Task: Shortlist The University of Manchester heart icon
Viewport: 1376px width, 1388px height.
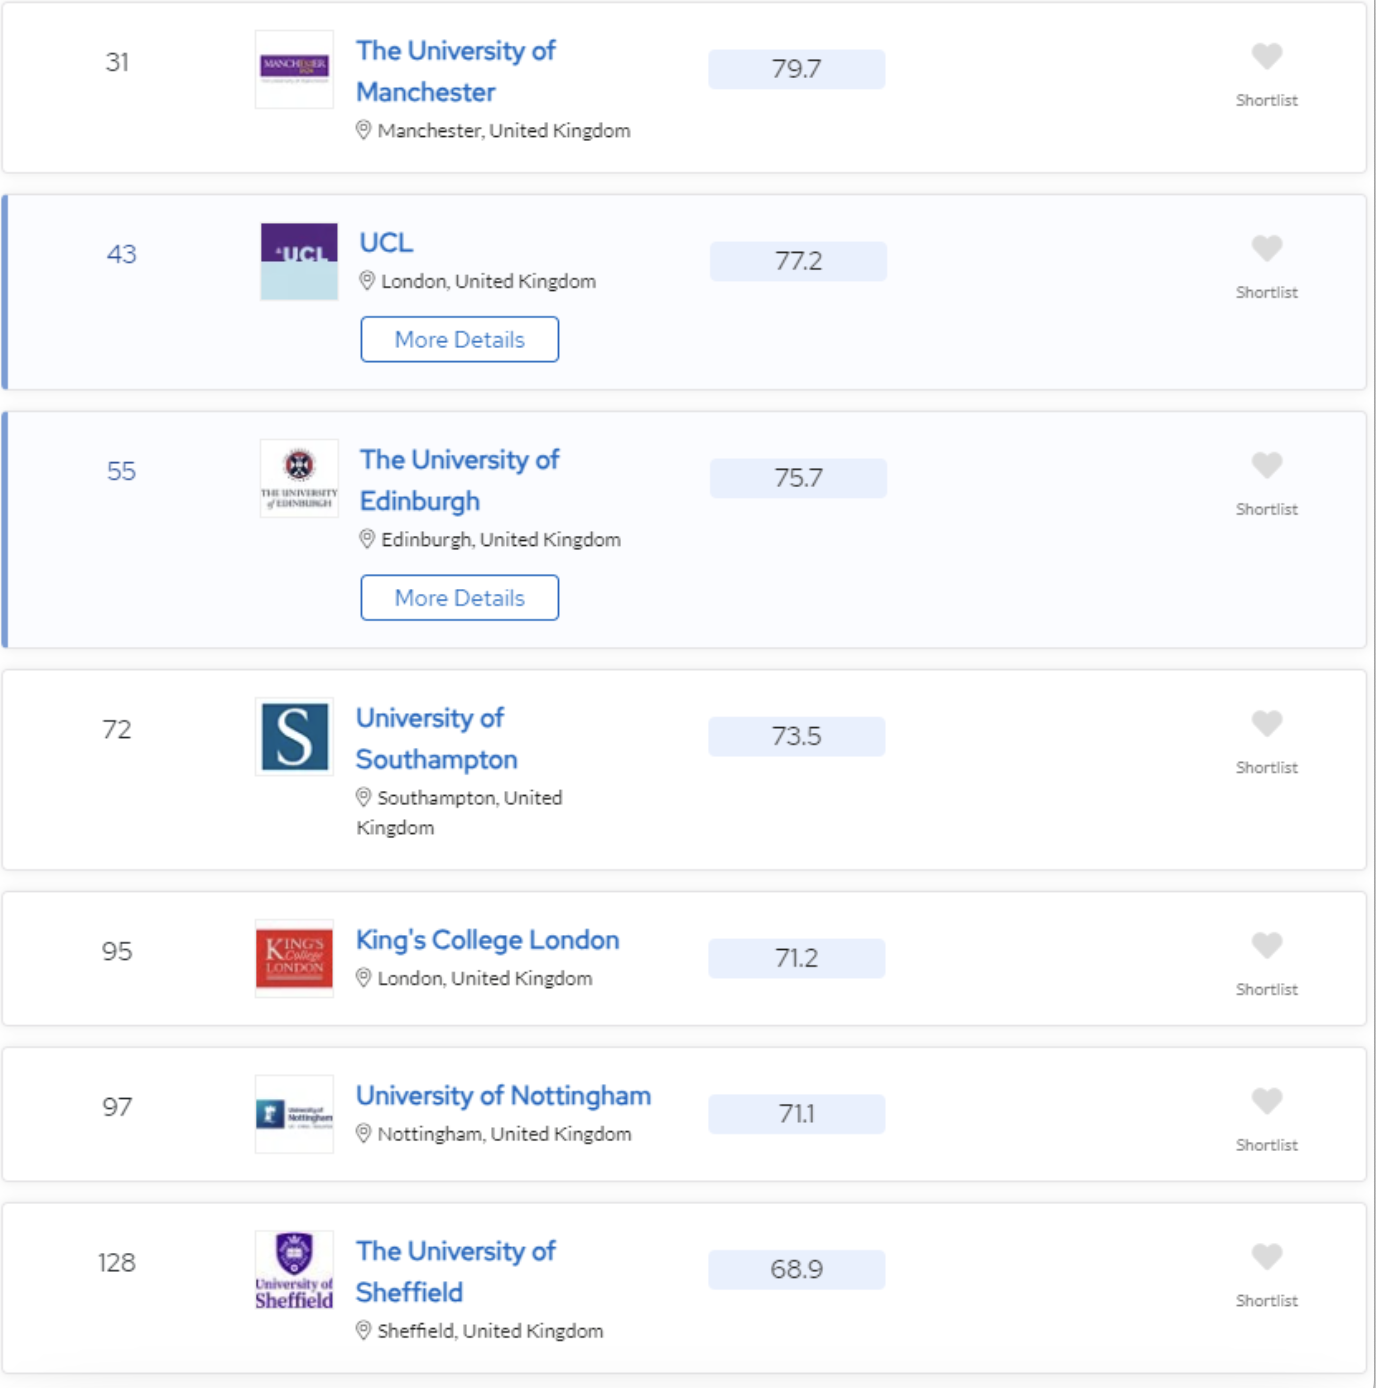Action: pyautogui.click(x=1266, y=56)
